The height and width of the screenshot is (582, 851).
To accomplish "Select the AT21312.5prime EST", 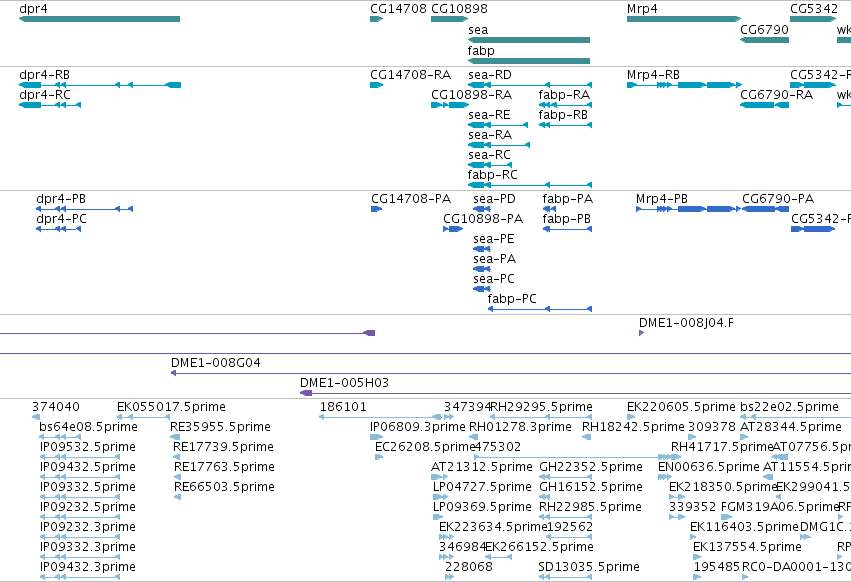I will point(440,477).
